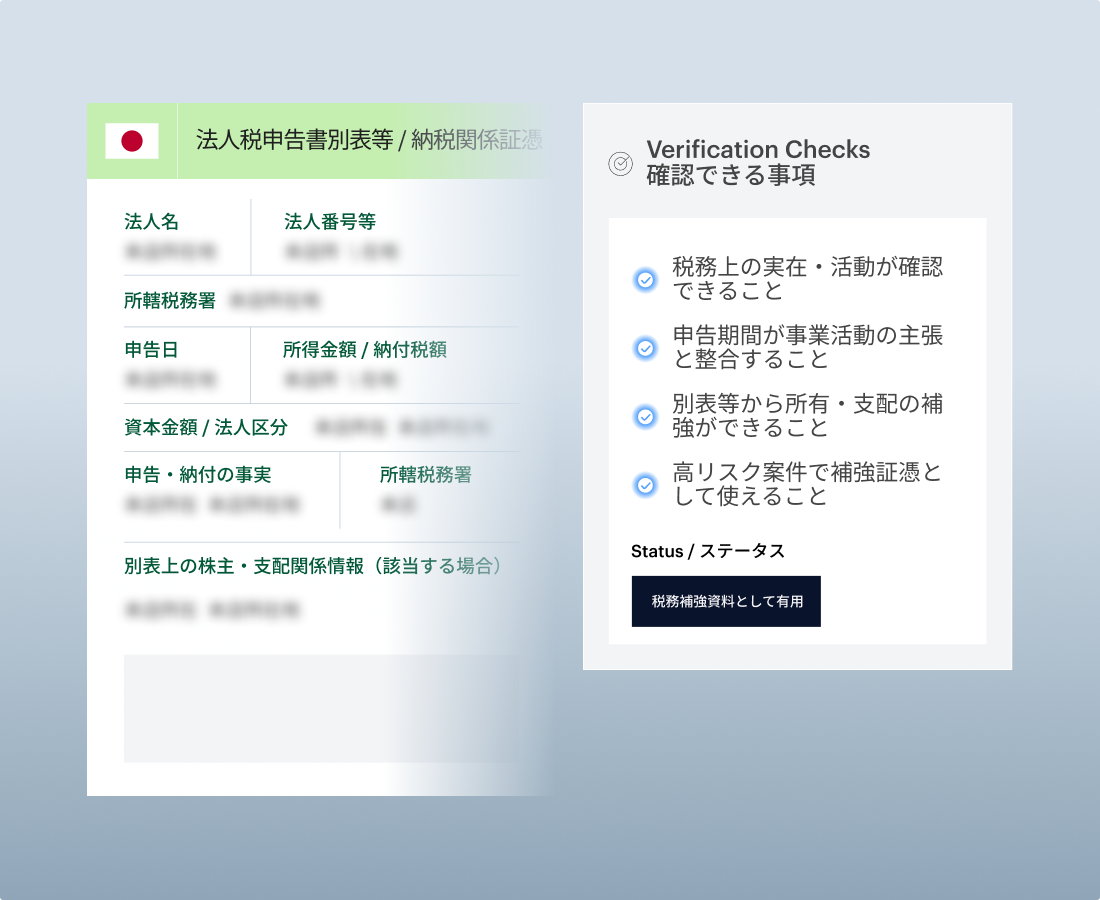Click the 法人名 field label
This screenshot has height=900, width=1100.
pyautogui.click(x=151, y=222)
